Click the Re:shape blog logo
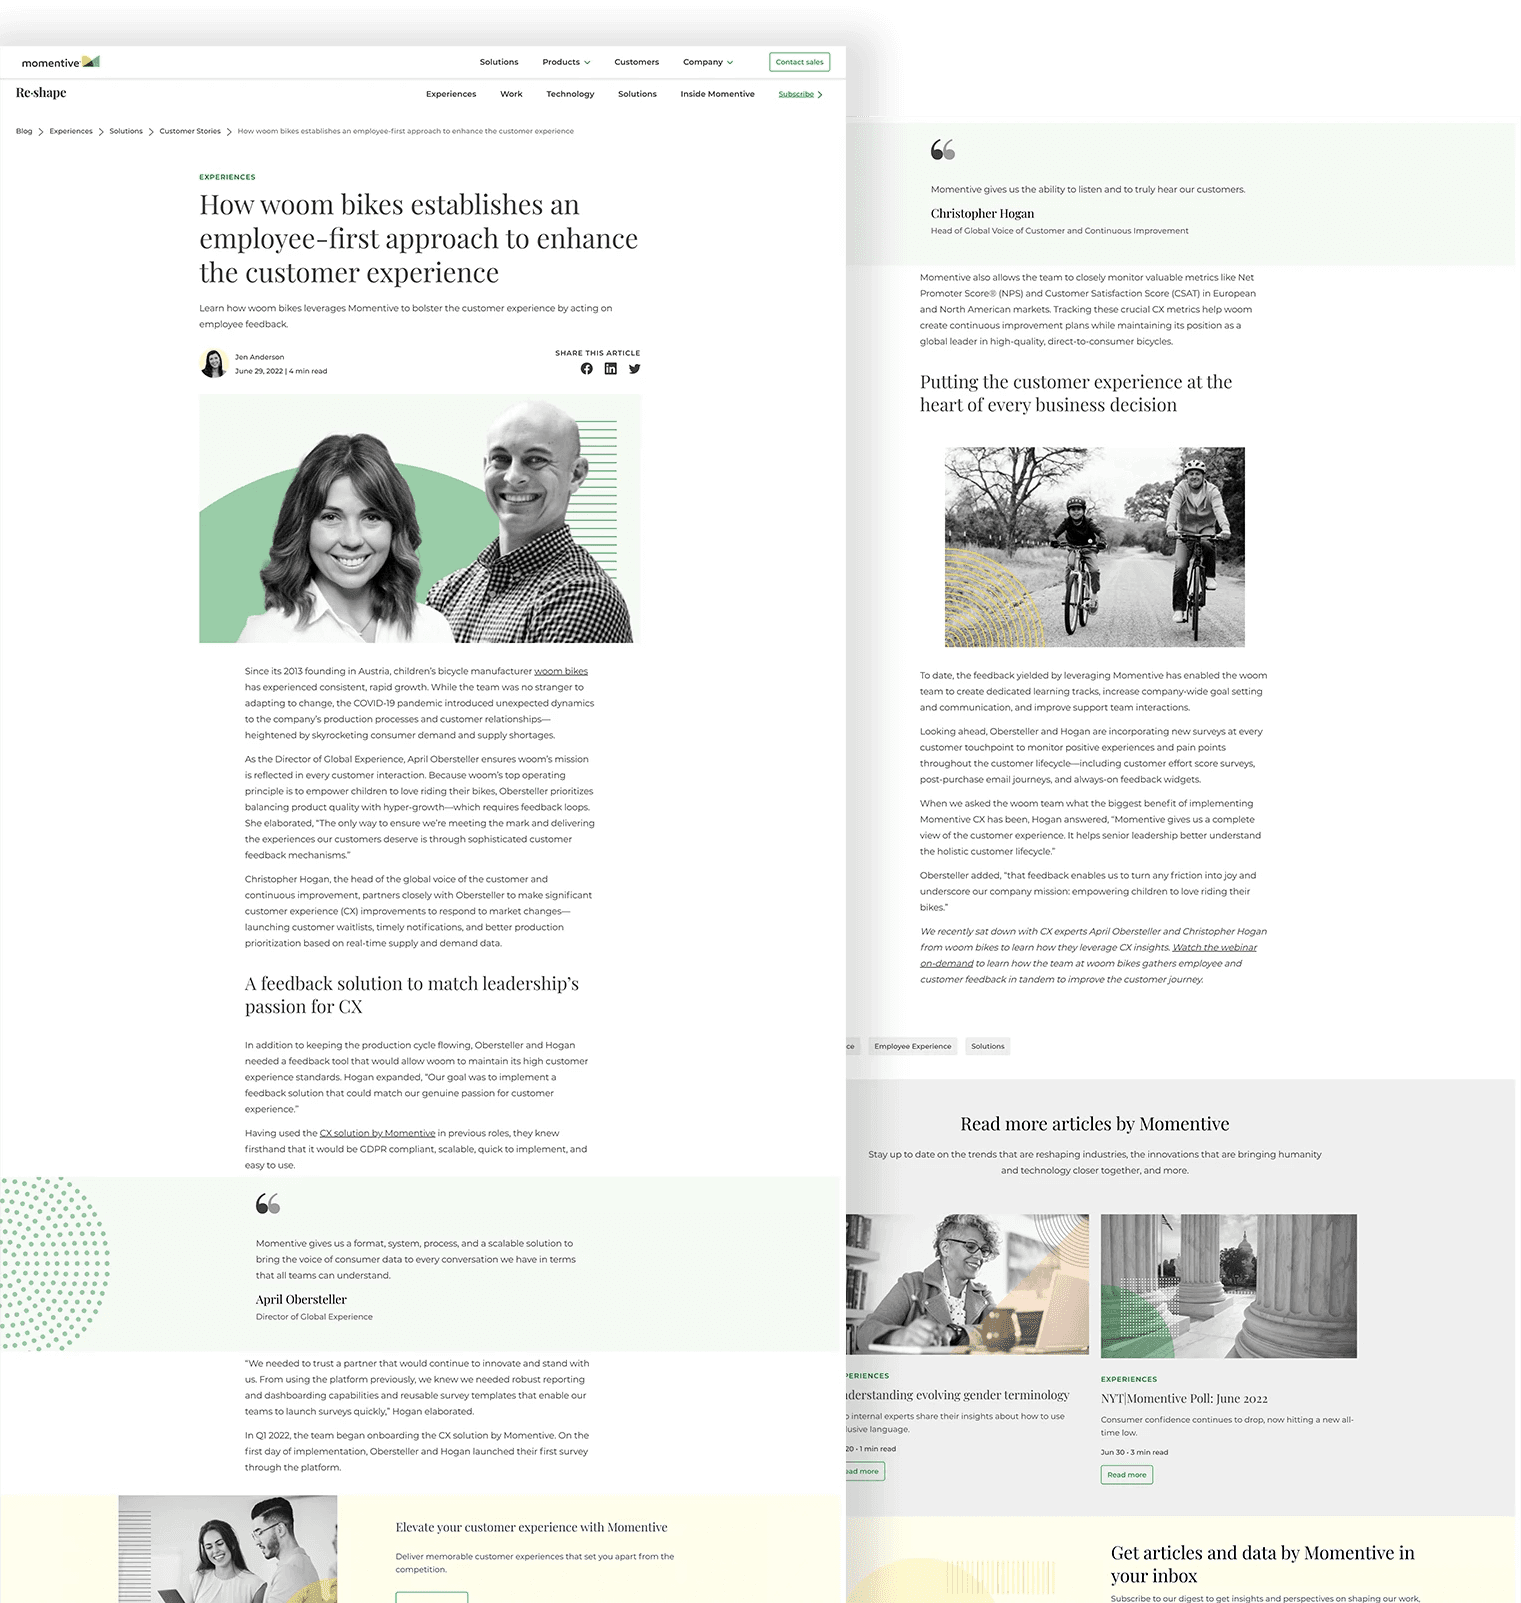 (x=41, y=93)
